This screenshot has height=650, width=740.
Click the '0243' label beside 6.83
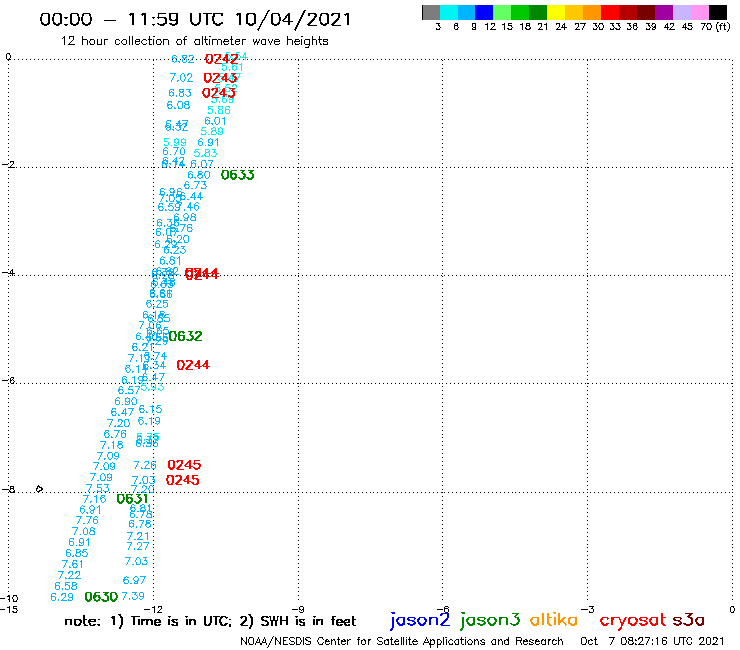point(219,93)
